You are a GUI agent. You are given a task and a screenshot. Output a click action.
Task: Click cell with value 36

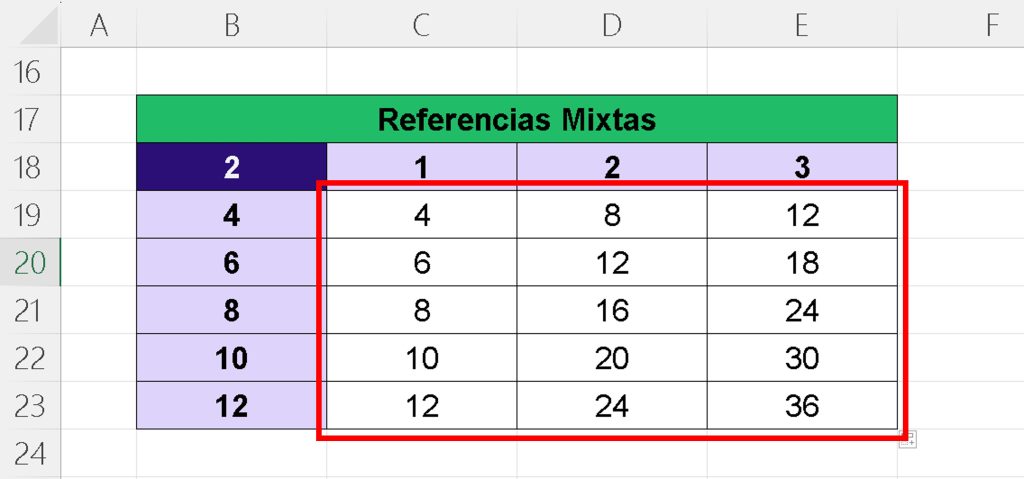point(802,405)
